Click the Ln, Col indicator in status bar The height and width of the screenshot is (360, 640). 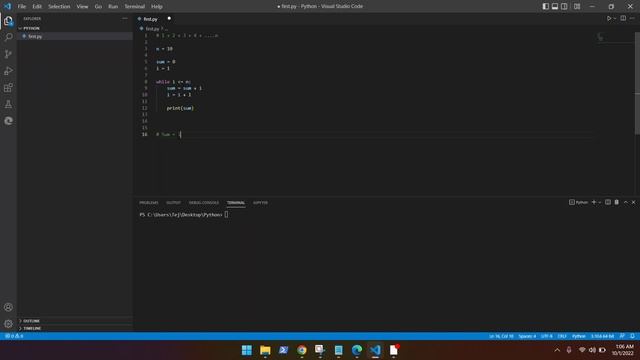tap(501, 336)
